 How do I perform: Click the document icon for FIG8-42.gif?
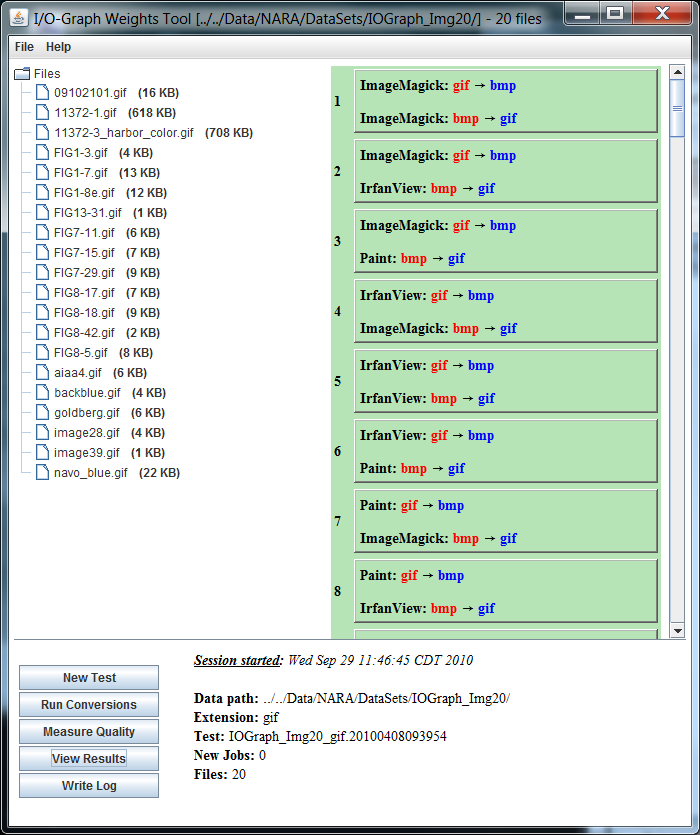click(x=43, y=332)
